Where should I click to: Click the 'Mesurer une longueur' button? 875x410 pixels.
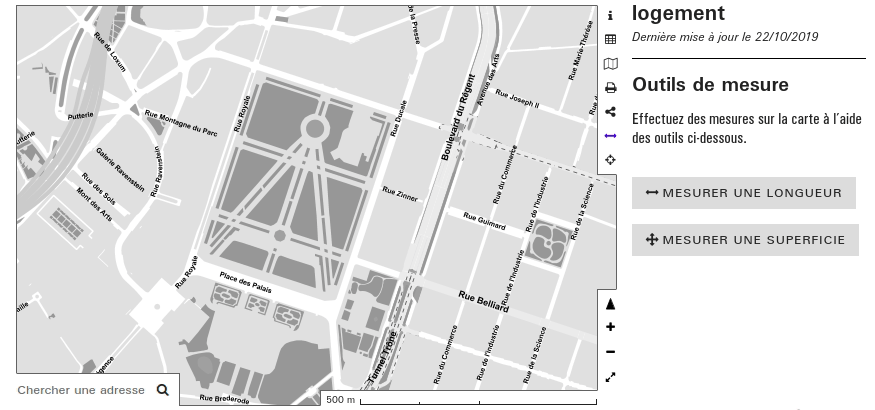[743, 193]
